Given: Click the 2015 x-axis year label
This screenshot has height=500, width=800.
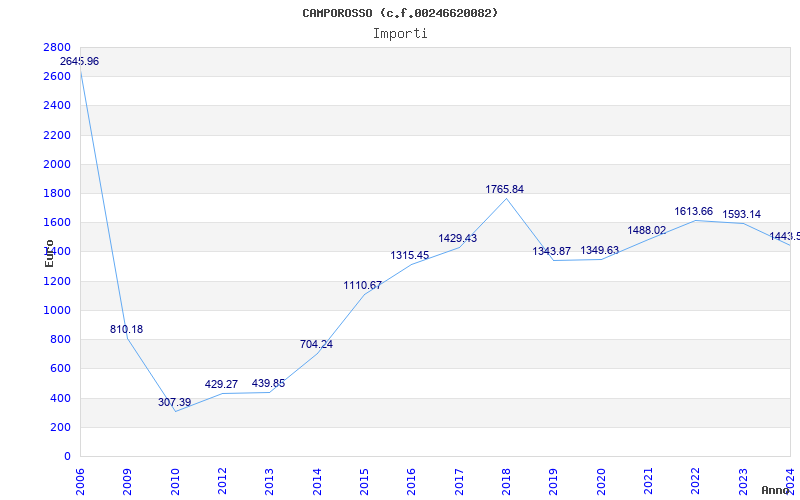Looking at the screenshot, I should pos(364,478).
